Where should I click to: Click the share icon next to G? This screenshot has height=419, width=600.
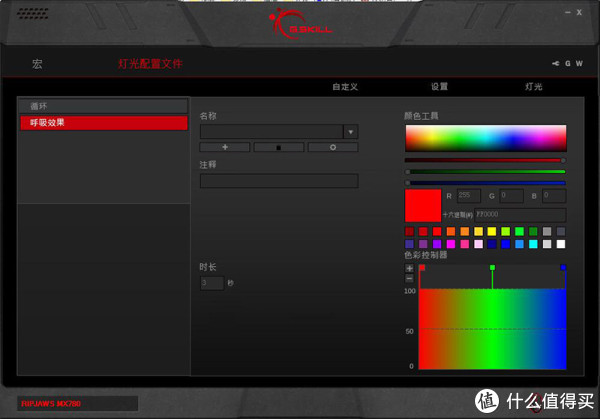556,64
